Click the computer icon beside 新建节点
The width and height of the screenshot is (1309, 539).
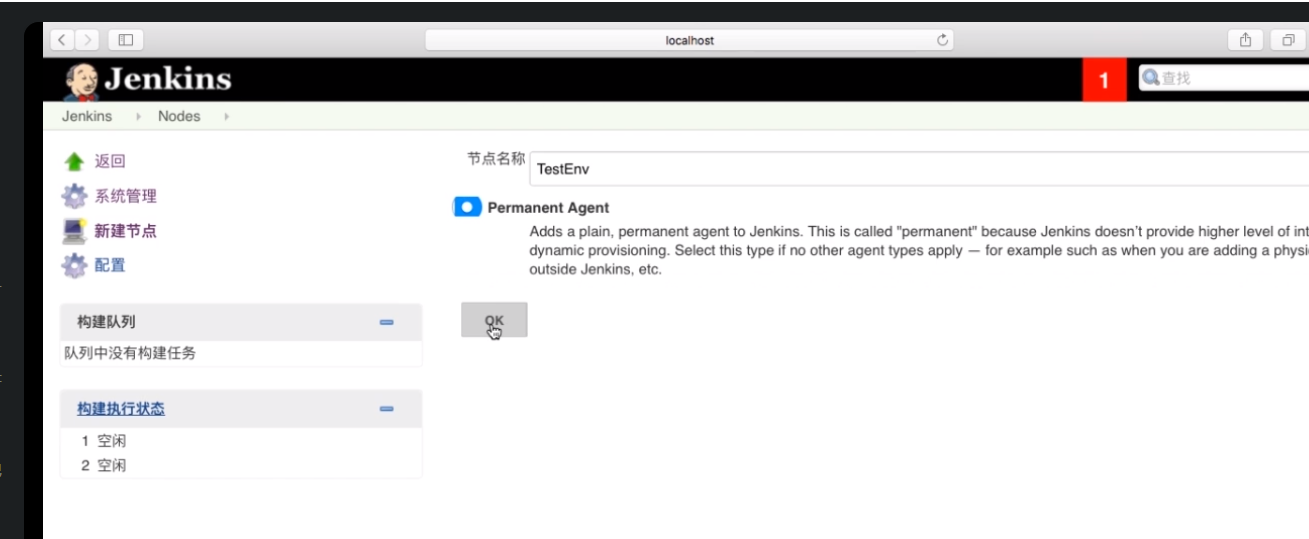pyautogui.click(x=74, y=231)
